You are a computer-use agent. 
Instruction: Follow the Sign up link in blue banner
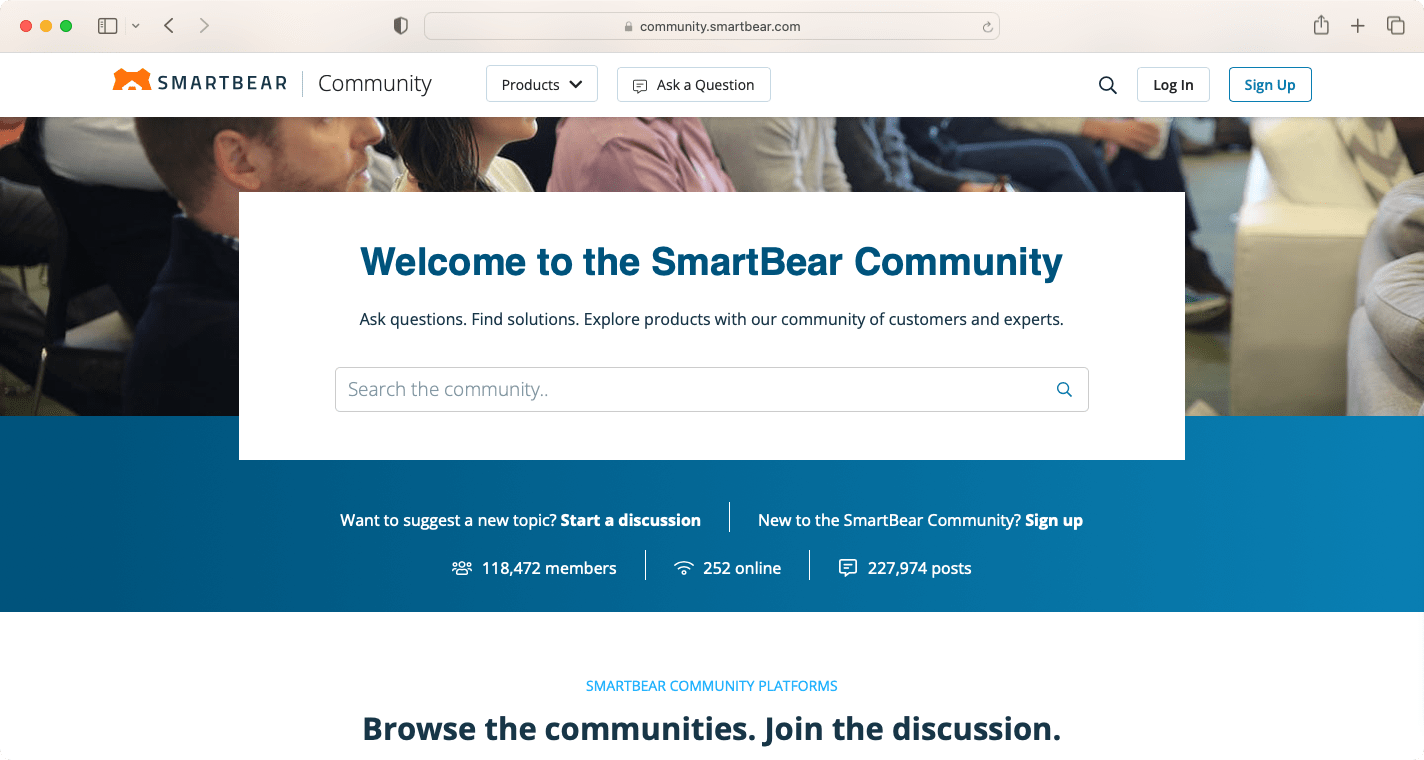click(1054, 520)
